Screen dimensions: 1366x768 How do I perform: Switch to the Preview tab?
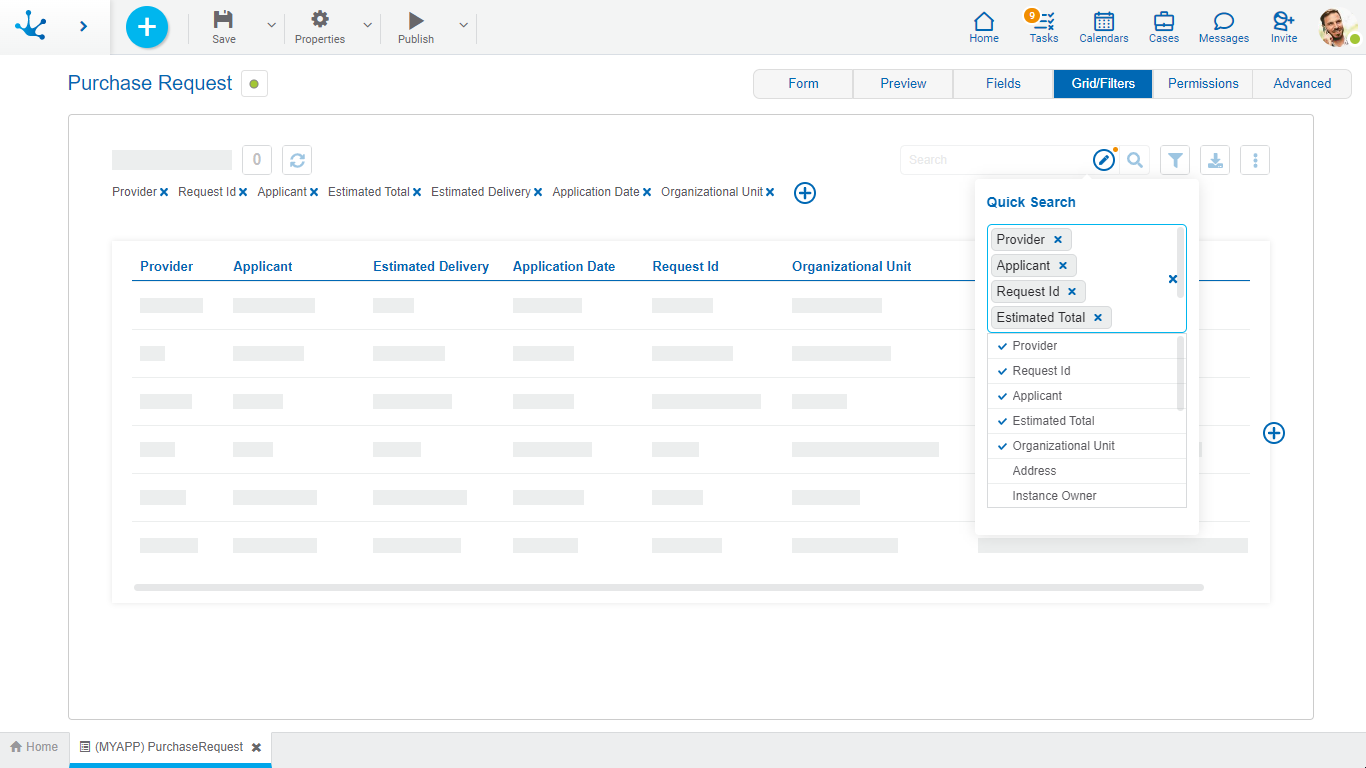coord(903,84)
